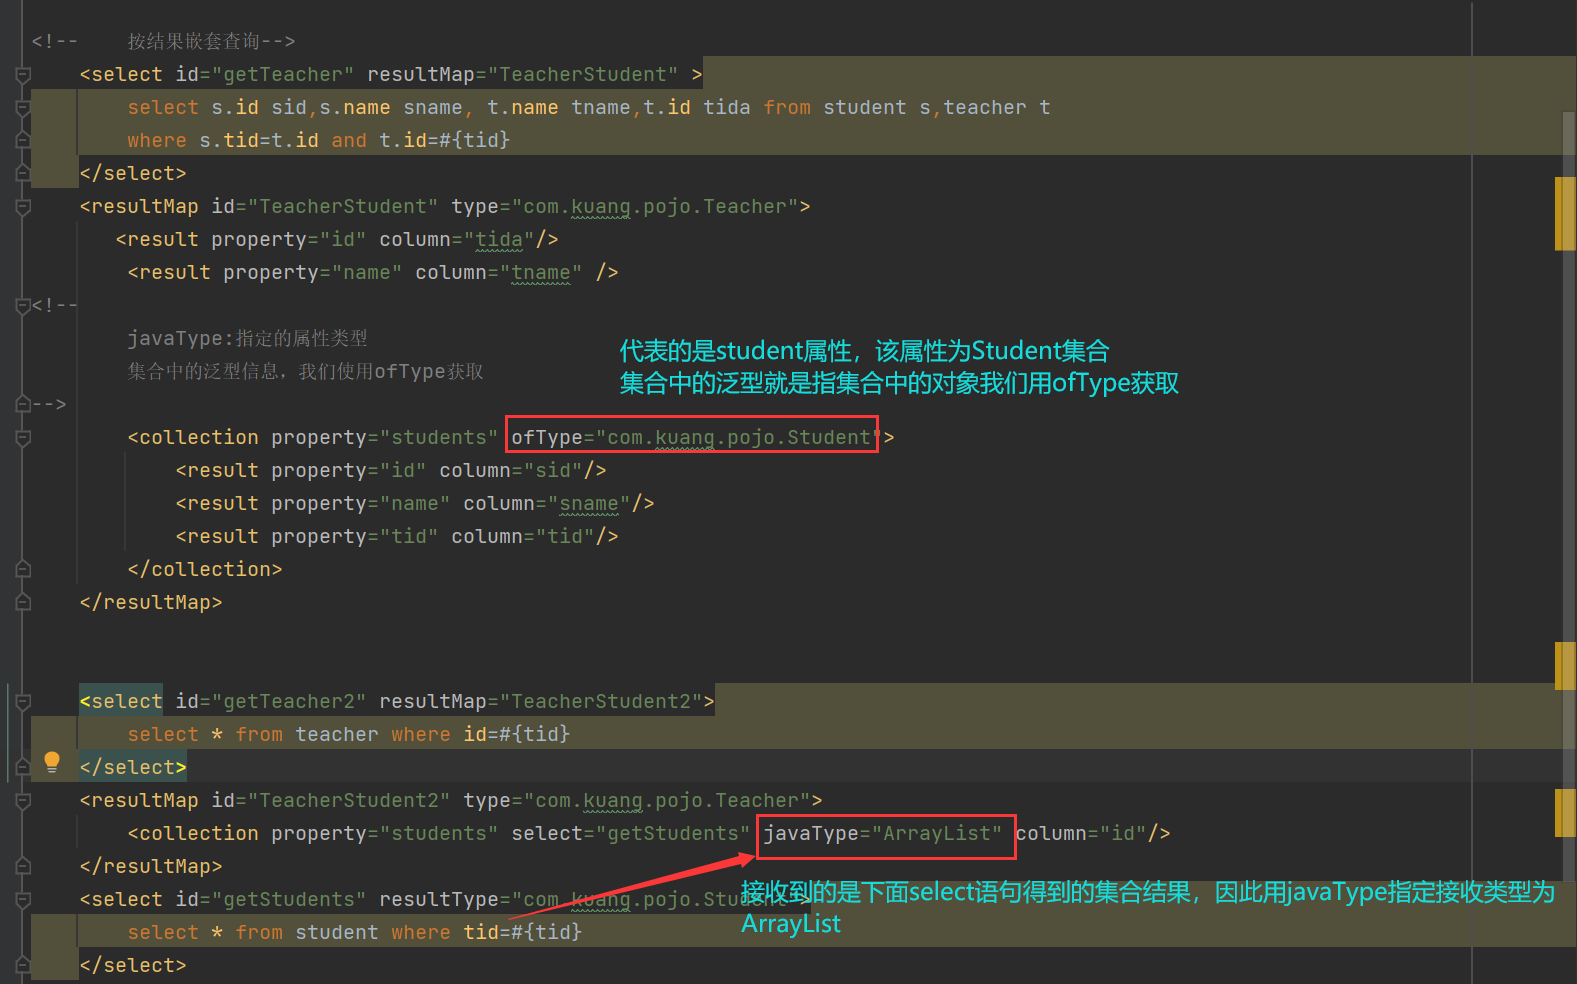Click the id value "getTeacher" in first select

(x=284, y=75)
